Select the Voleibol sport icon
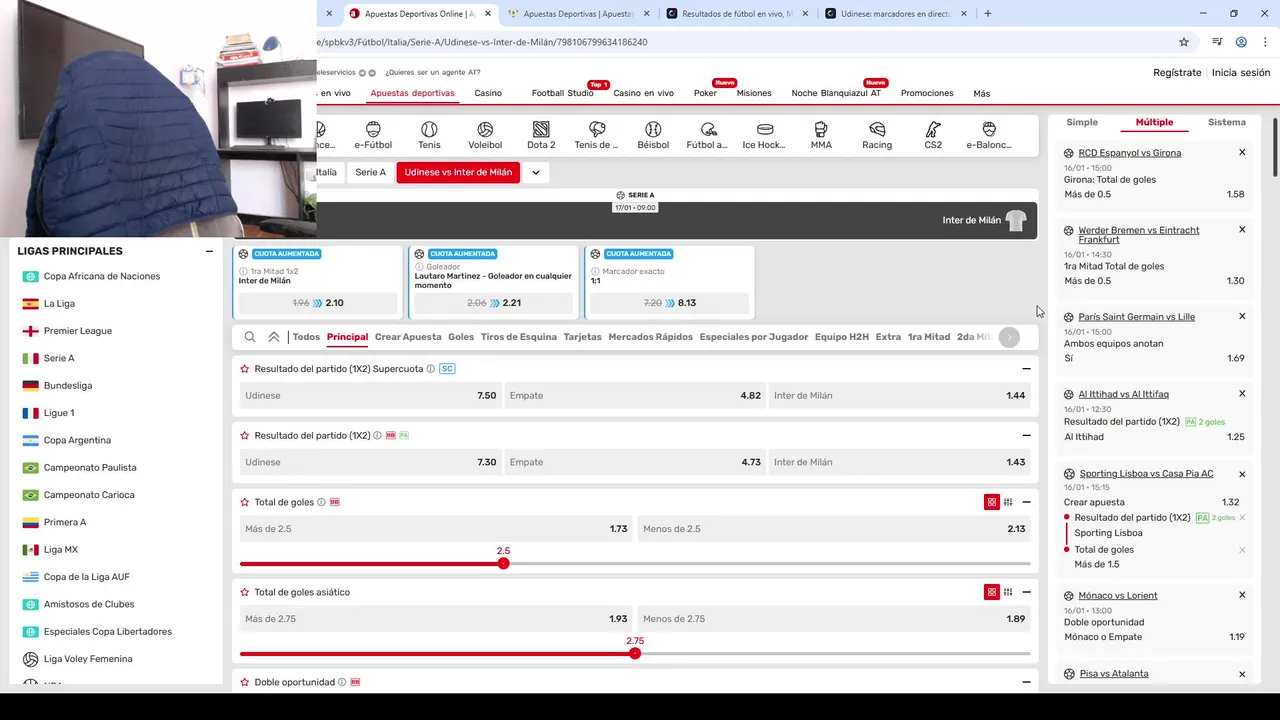 pos(485,135)
